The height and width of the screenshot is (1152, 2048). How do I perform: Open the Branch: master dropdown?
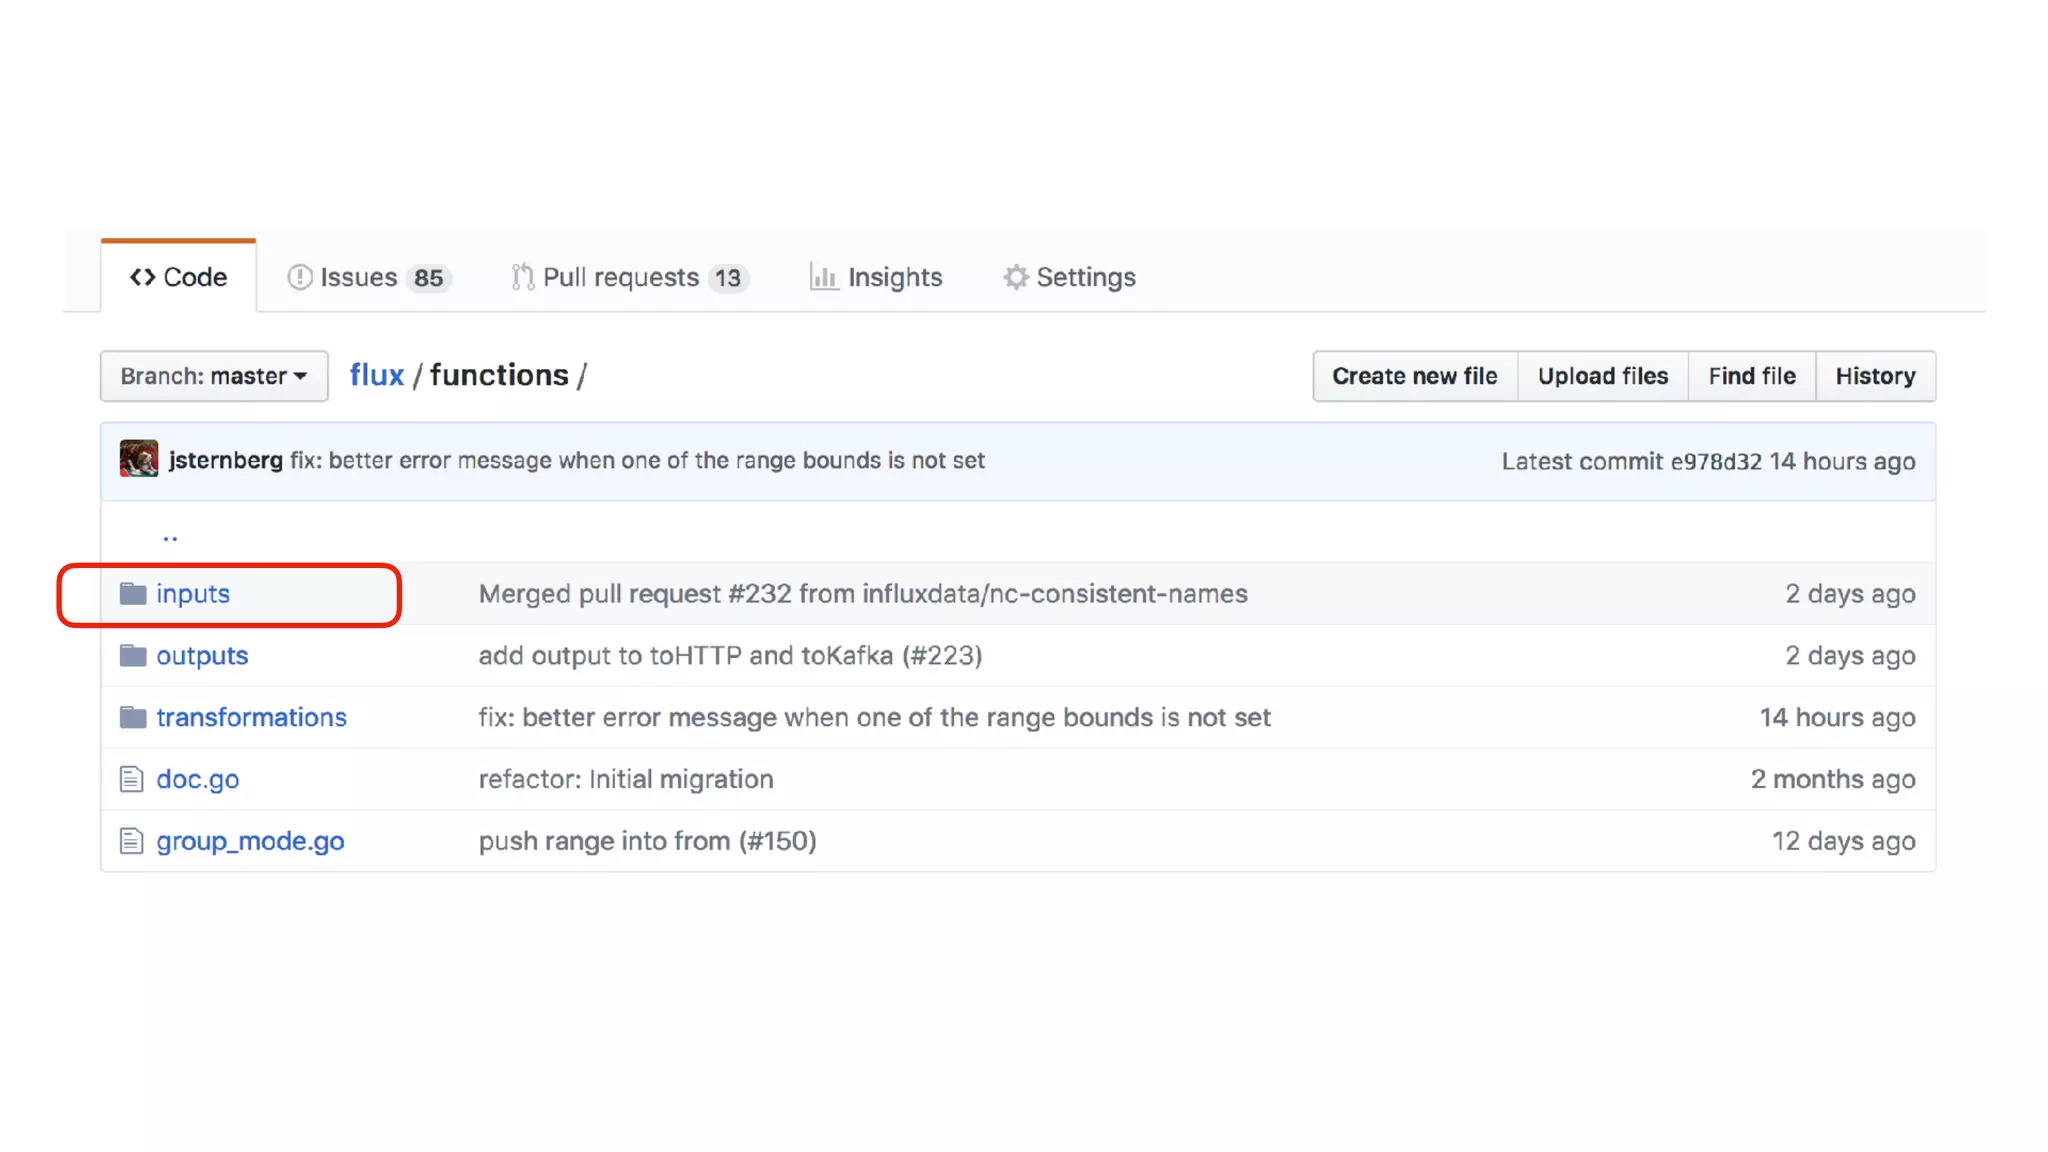pos(214,376)
